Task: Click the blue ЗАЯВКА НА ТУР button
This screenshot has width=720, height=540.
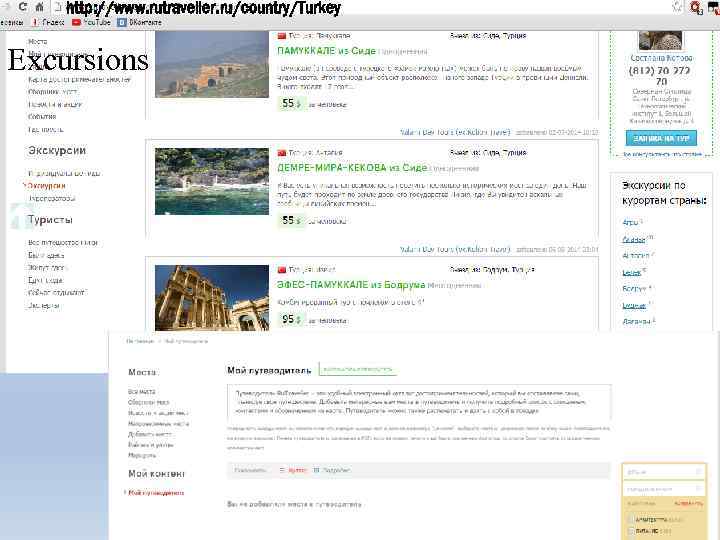Action: [x=661, y=138]
